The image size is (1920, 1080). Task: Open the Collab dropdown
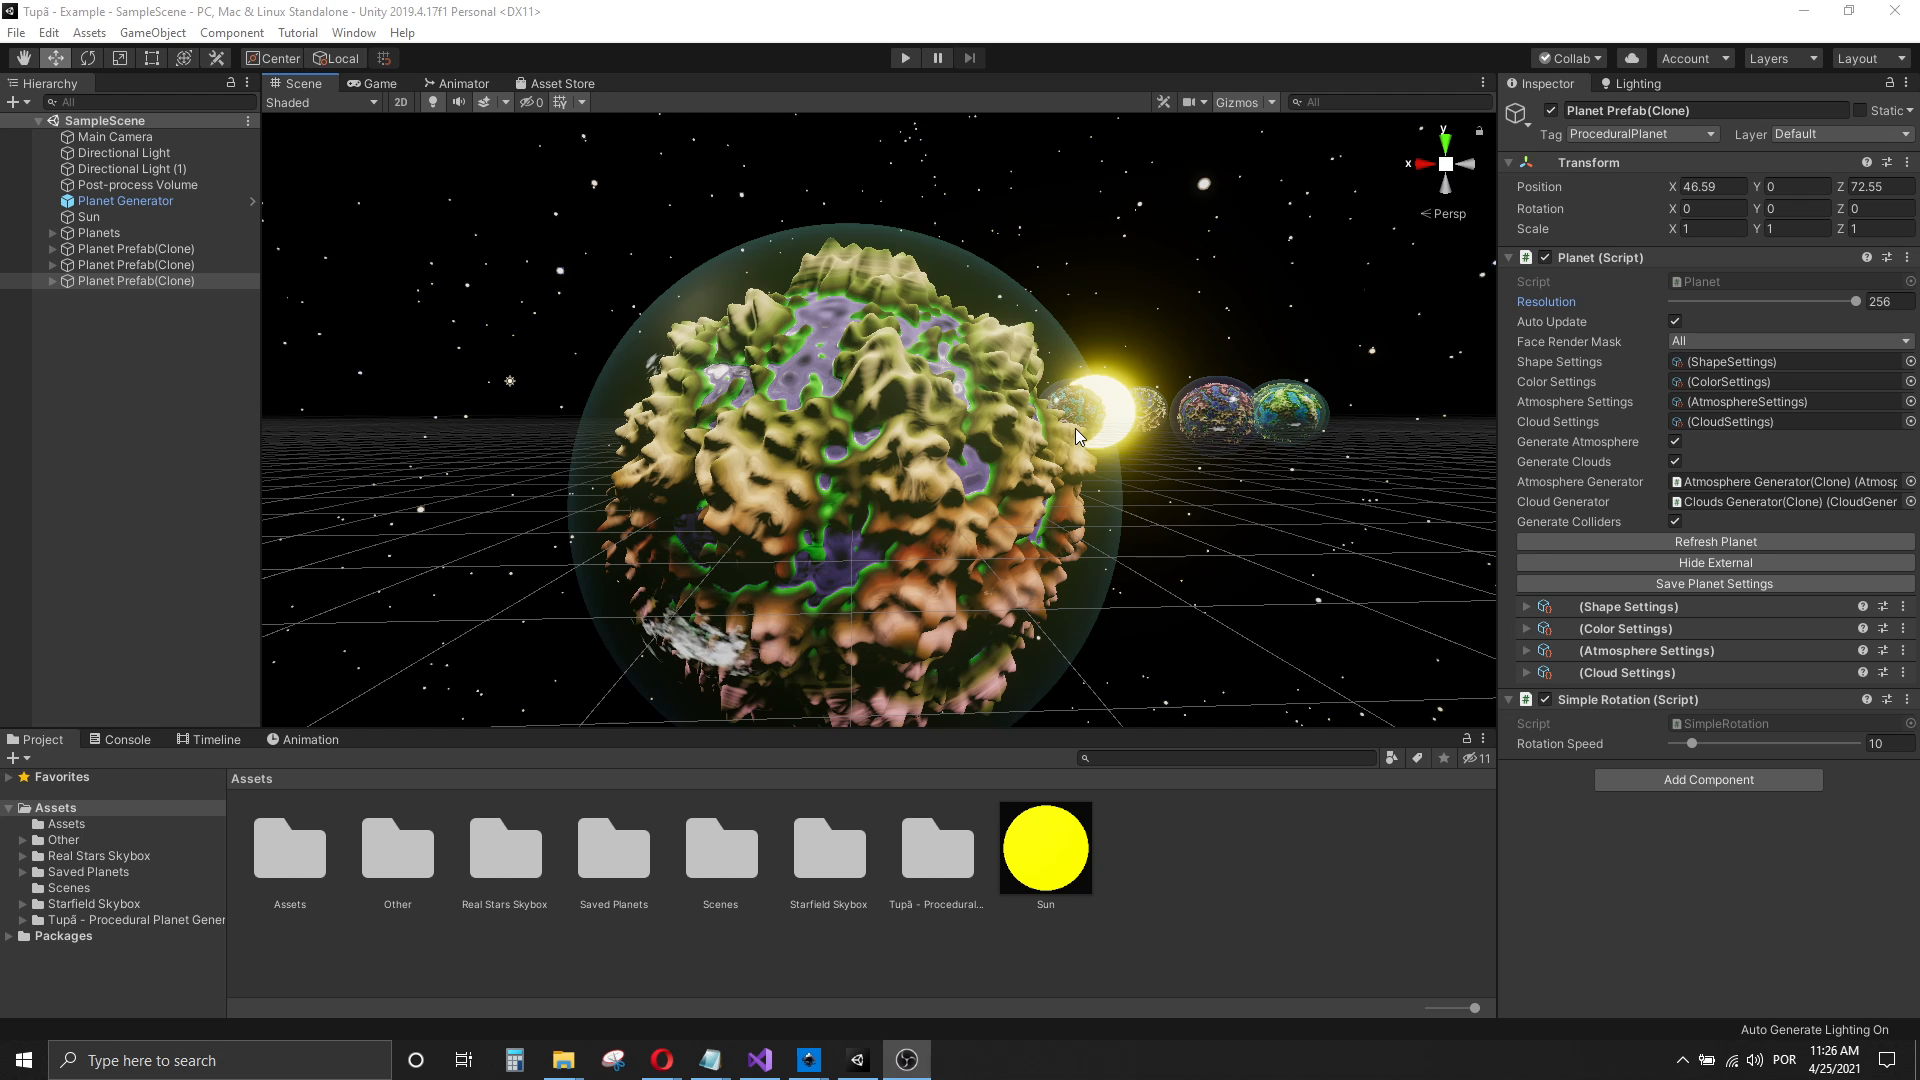(1570, 58)
